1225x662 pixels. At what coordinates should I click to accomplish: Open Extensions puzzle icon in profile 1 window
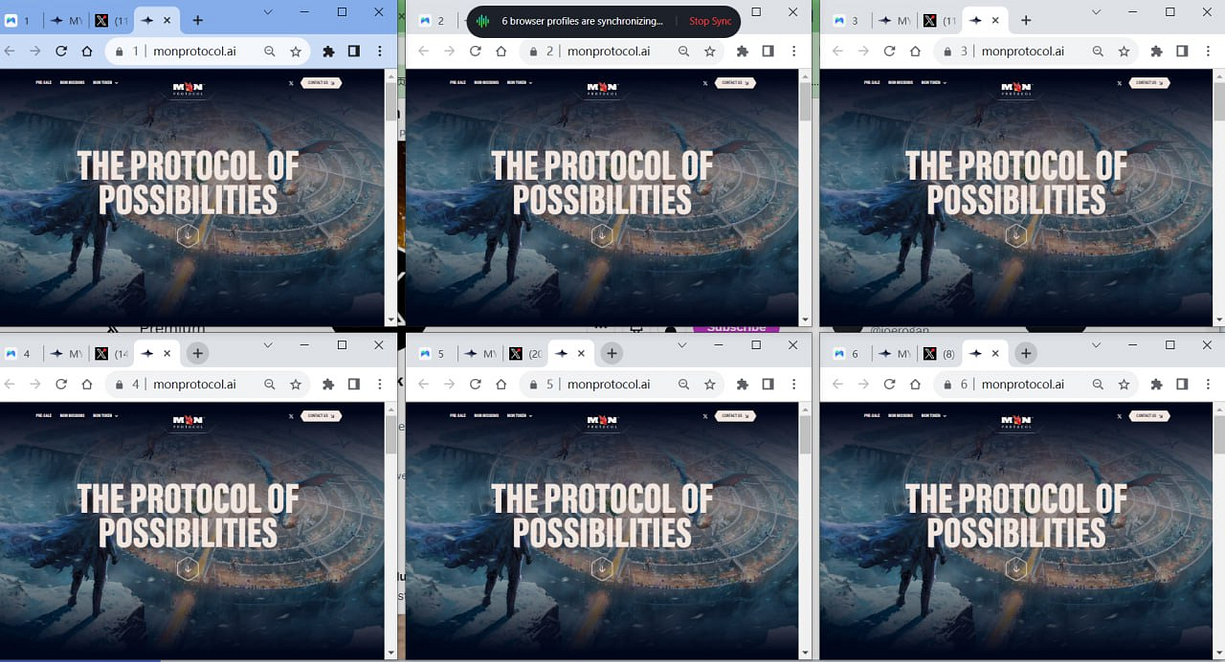pyautogui.click(x=328, y=51)
